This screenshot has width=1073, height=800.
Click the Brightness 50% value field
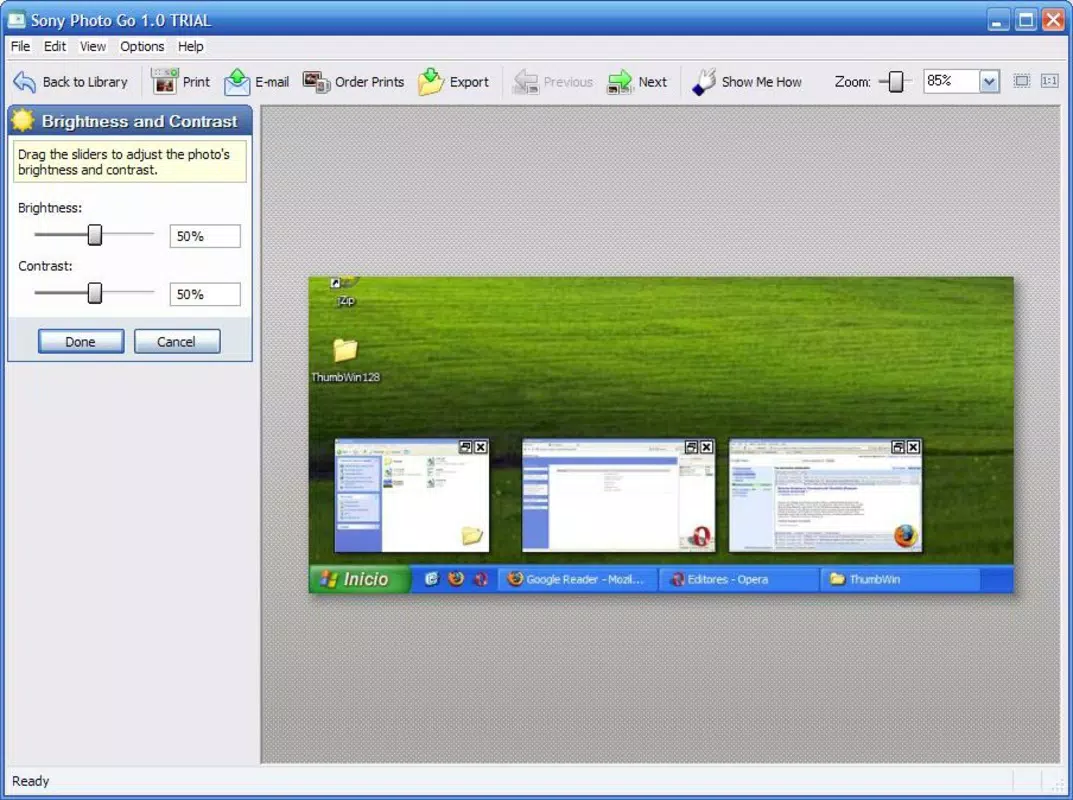pos(205,236)
